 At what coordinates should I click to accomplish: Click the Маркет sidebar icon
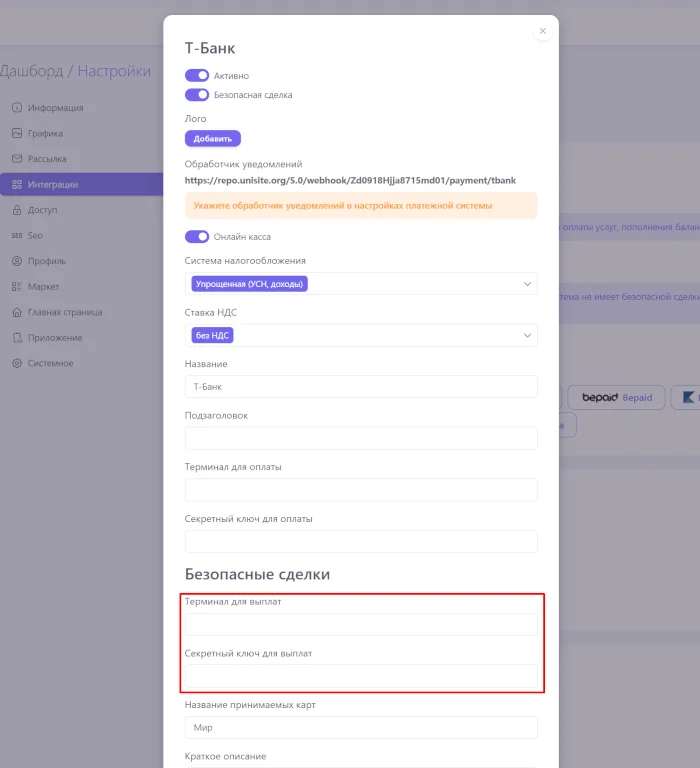pyautogui.click(x=17, y=287)
